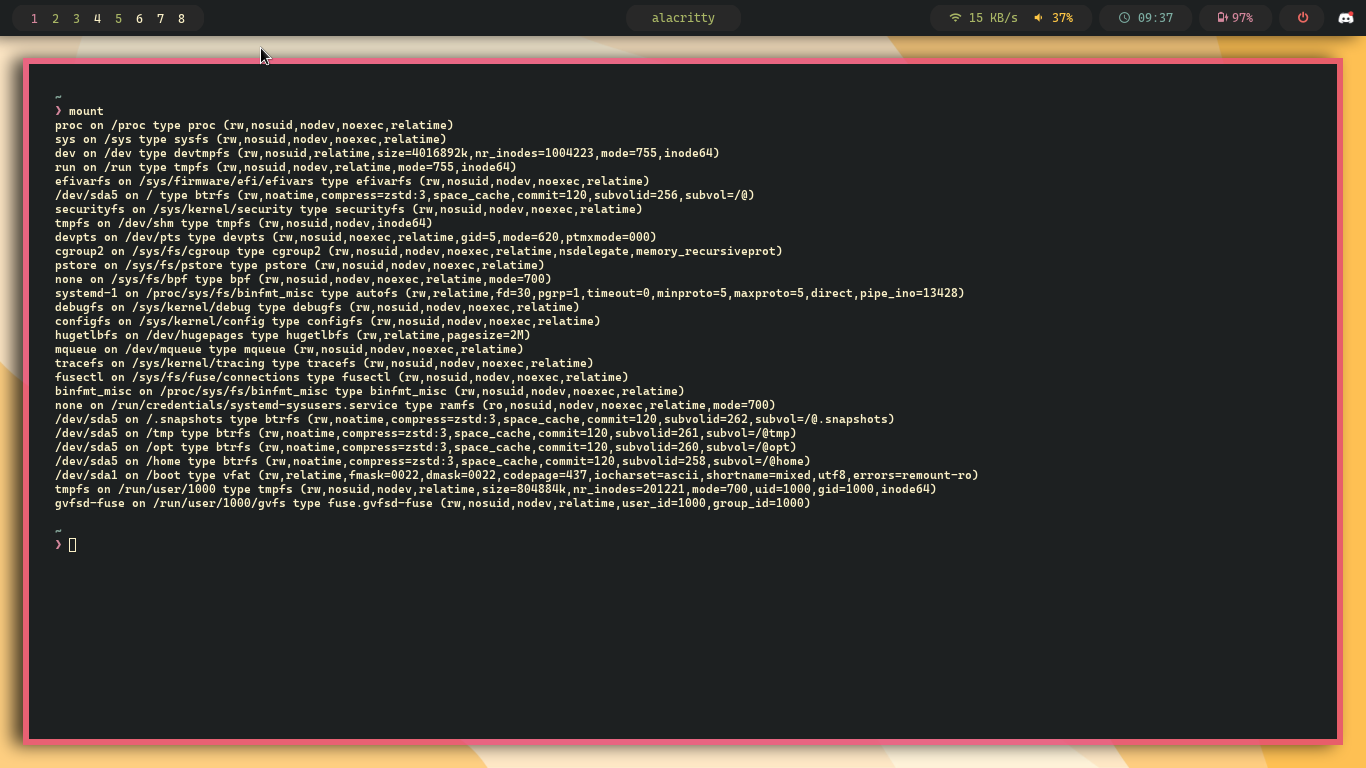
Task: Click the efivarfs mount line
Action: tap(352, 181)
